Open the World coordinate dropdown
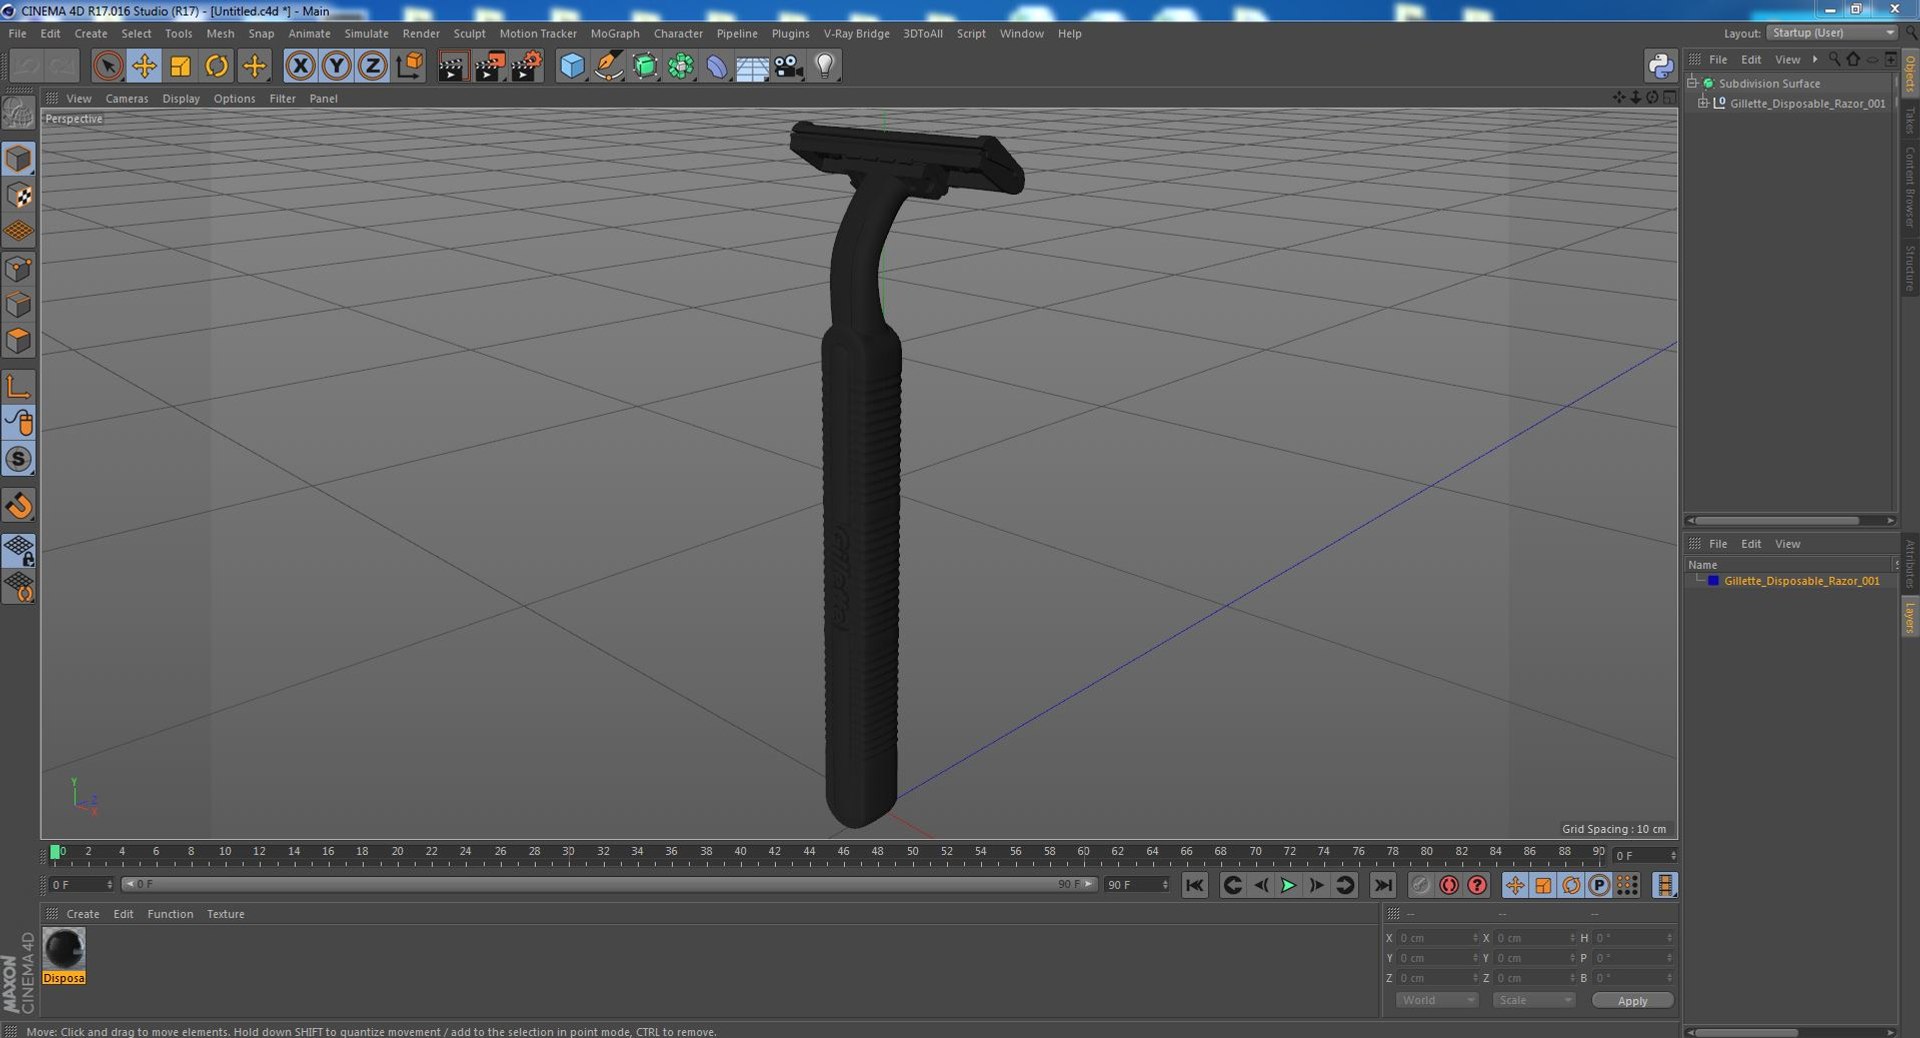Image resolution: width=1920 pixels, height=1038 pixels. click(x=1437, y=1000)
